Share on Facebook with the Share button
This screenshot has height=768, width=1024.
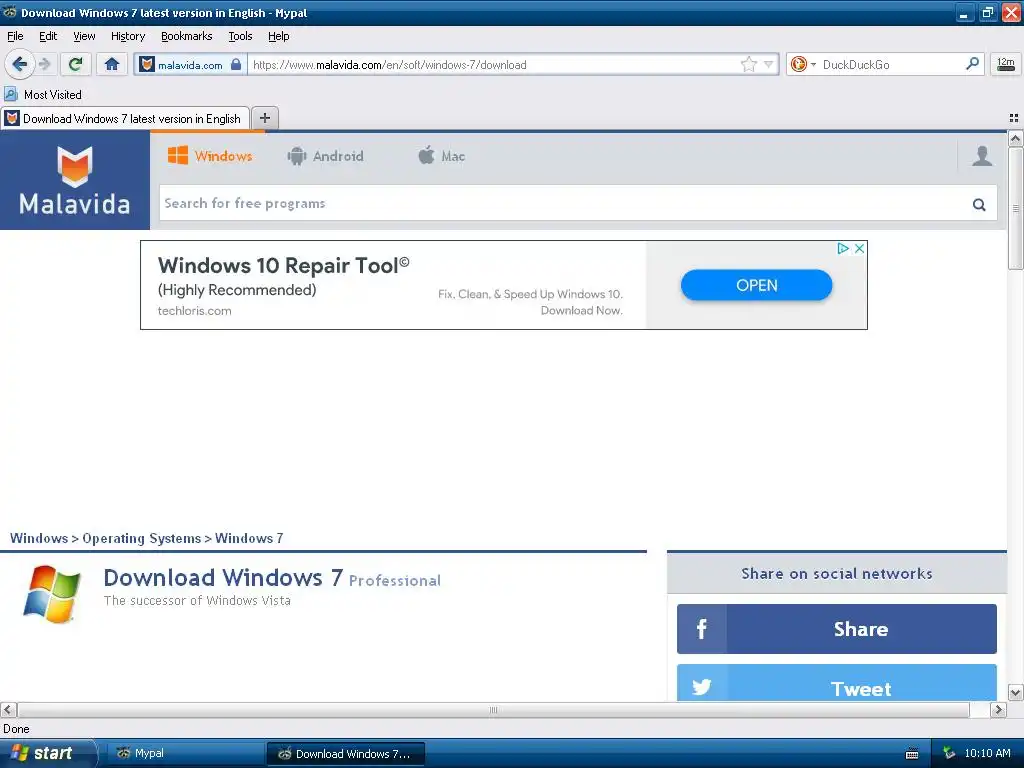(x=837, y=629)
